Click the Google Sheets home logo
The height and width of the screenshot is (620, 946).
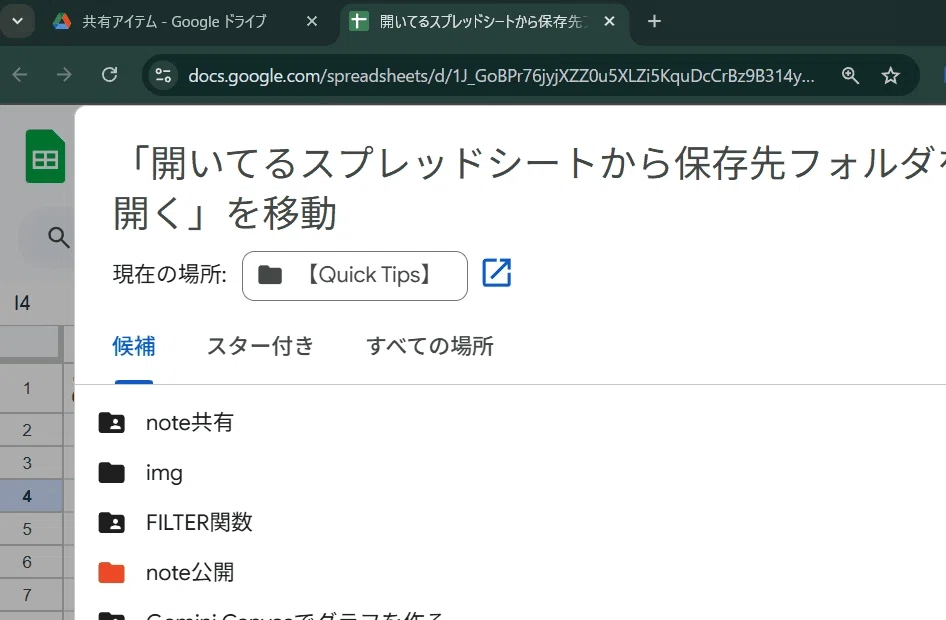45,156
